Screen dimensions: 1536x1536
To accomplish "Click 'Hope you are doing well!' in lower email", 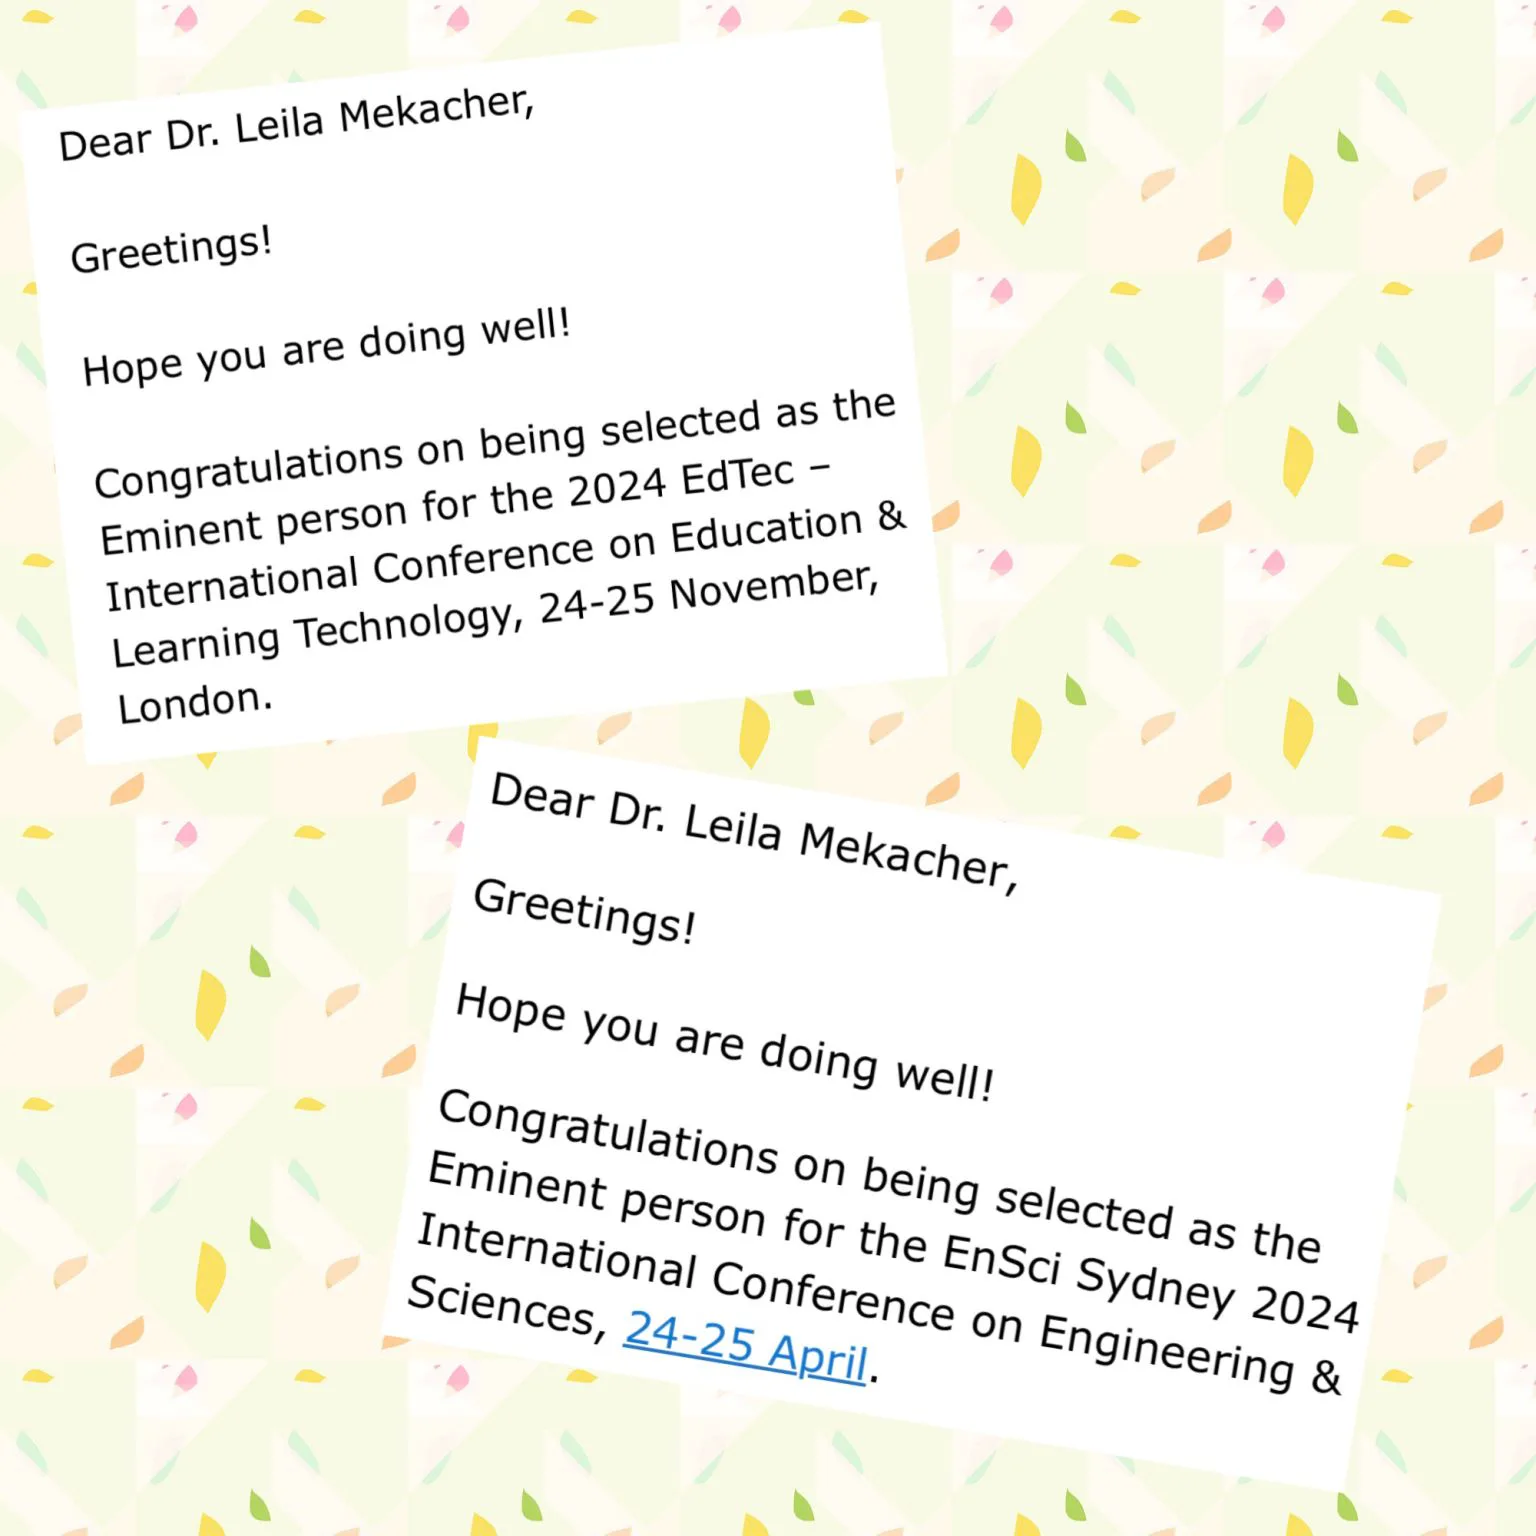I will [x=725, y=1042].
